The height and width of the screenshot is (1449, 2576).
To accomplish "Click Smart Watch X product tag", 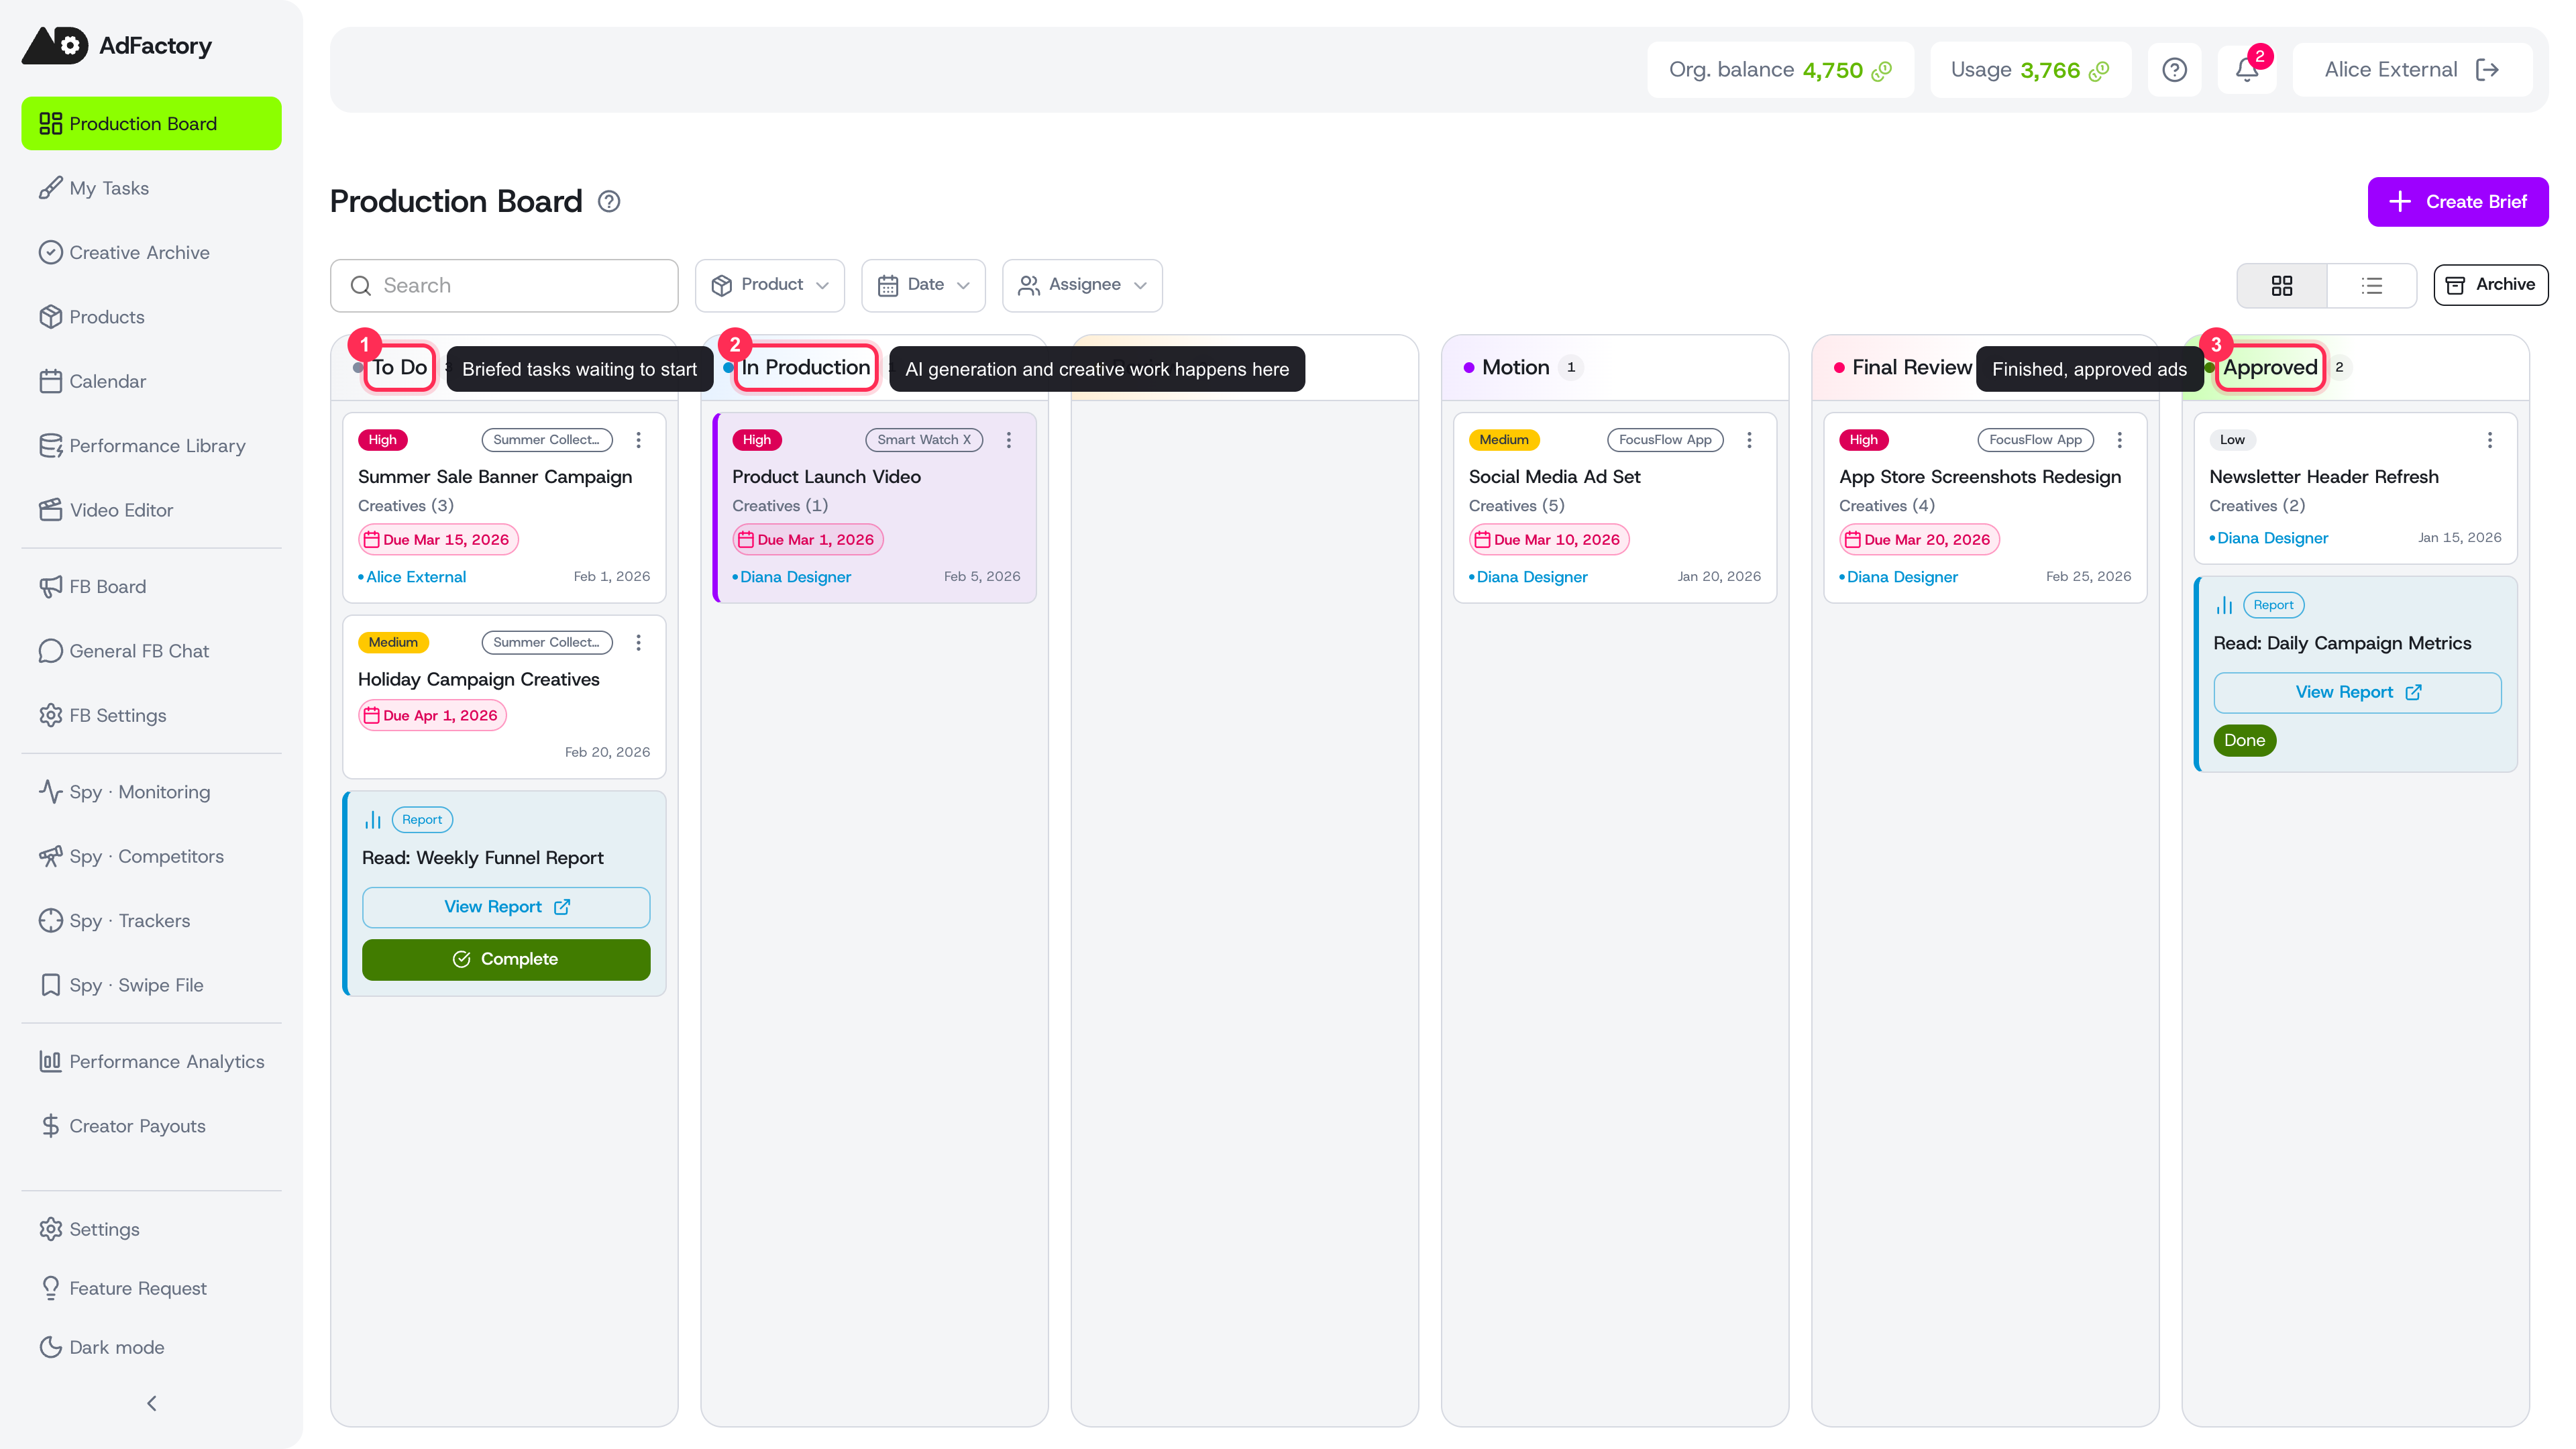I will click(x=924, y=440).
